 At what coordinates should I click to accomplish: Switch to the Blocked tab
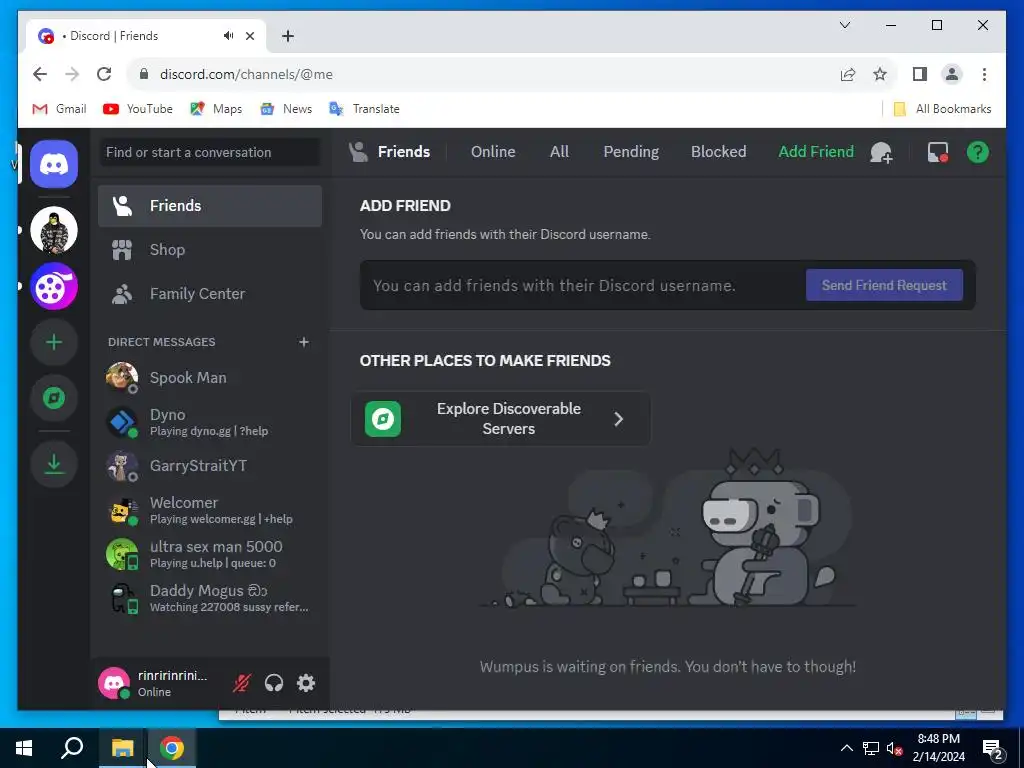point(718,152)
